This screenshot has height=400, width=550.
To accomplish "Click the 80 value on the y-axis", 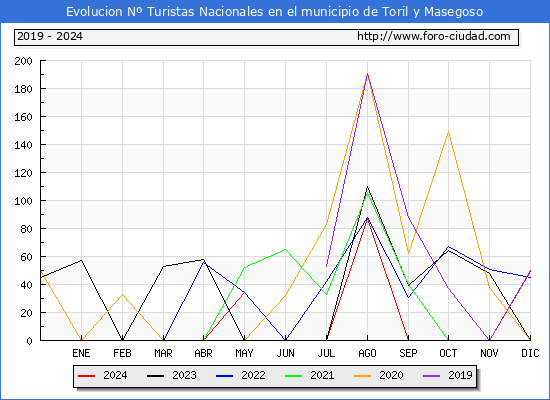I will point(27,229).
